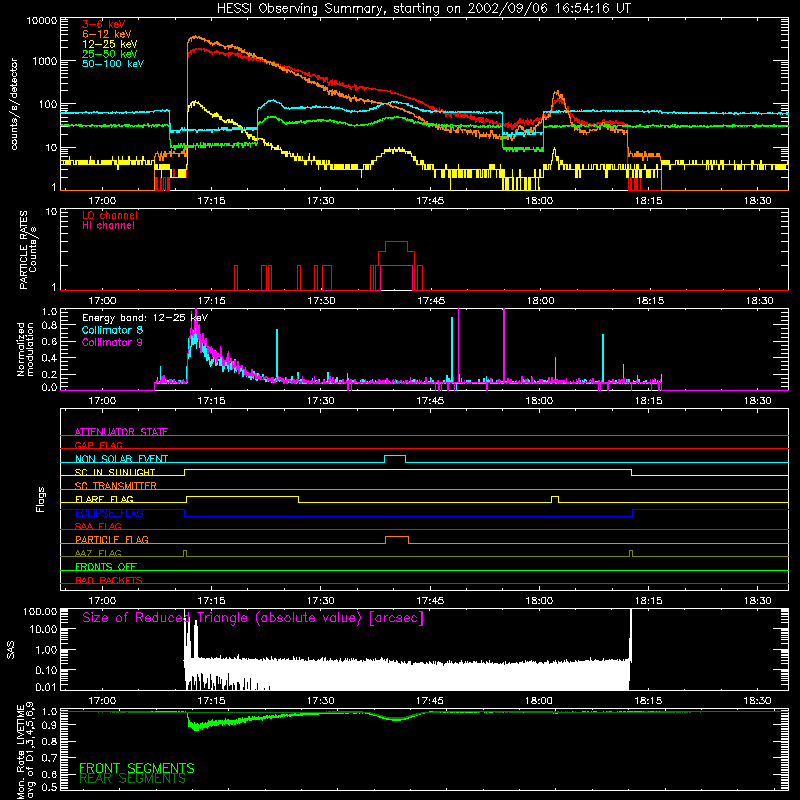This screenshot has height=800, width=800.
Task: Select the Collimator 9 legend label
Action: 112,342
